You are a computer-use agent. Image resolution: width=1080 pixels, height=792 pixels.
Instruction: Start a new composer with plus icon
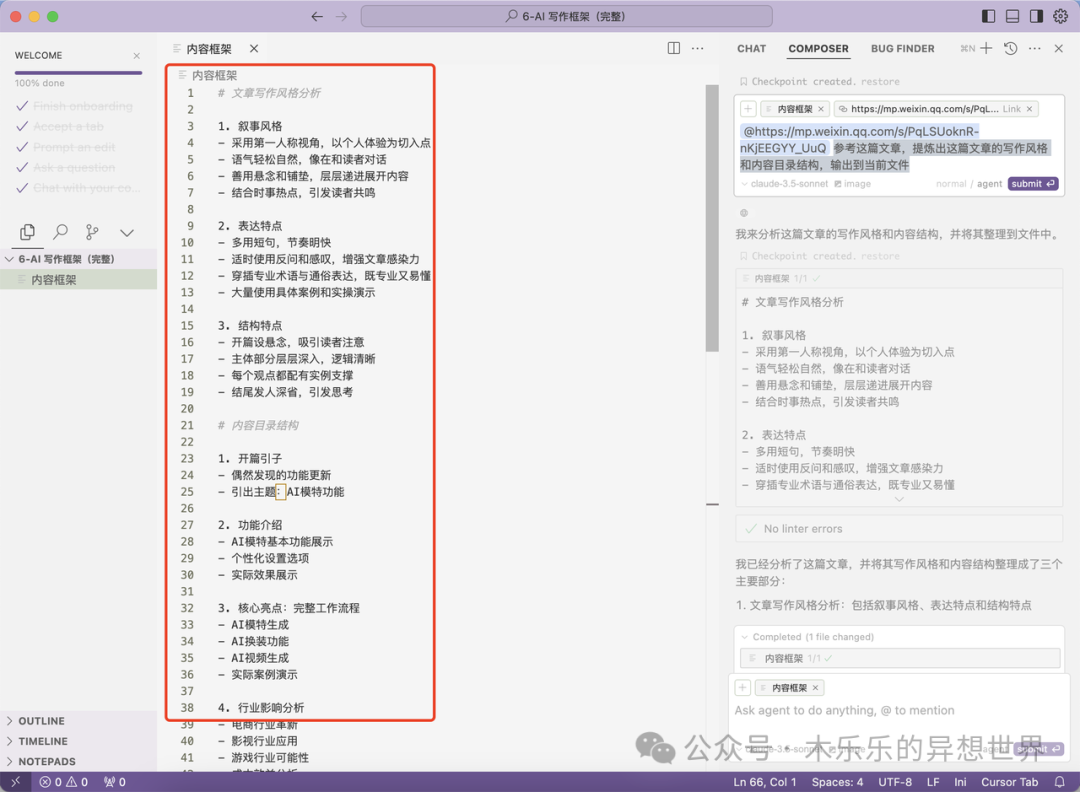pyautogui.click(x=986, y=48)
